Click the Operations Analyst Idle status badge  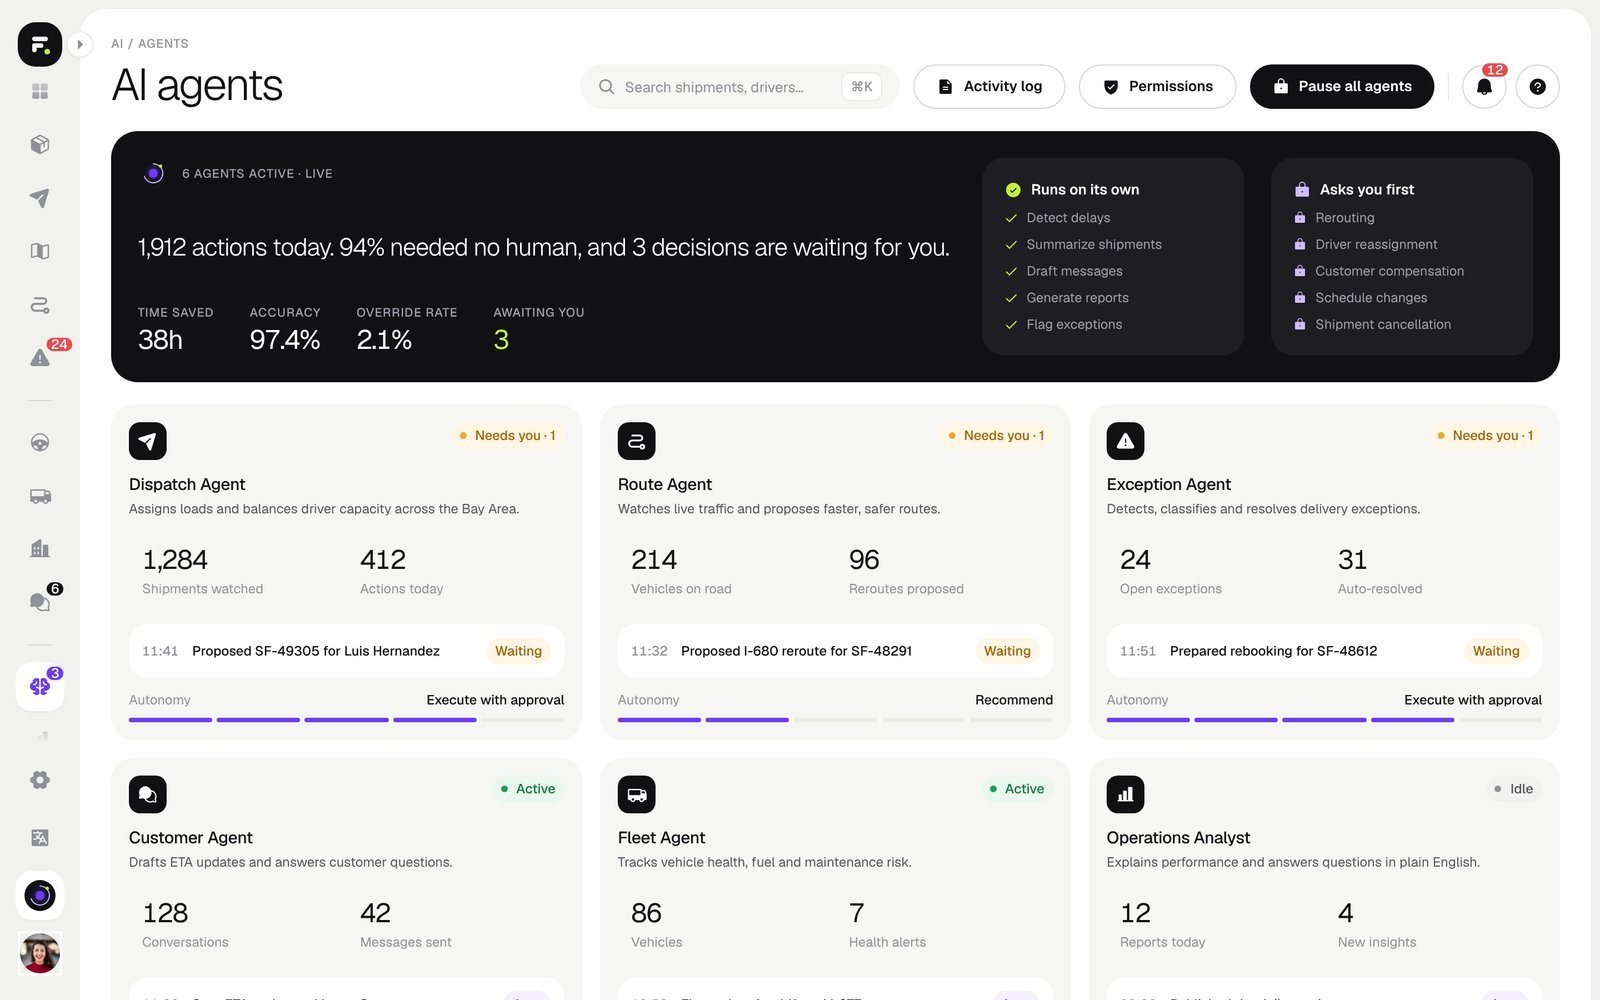1513,789
